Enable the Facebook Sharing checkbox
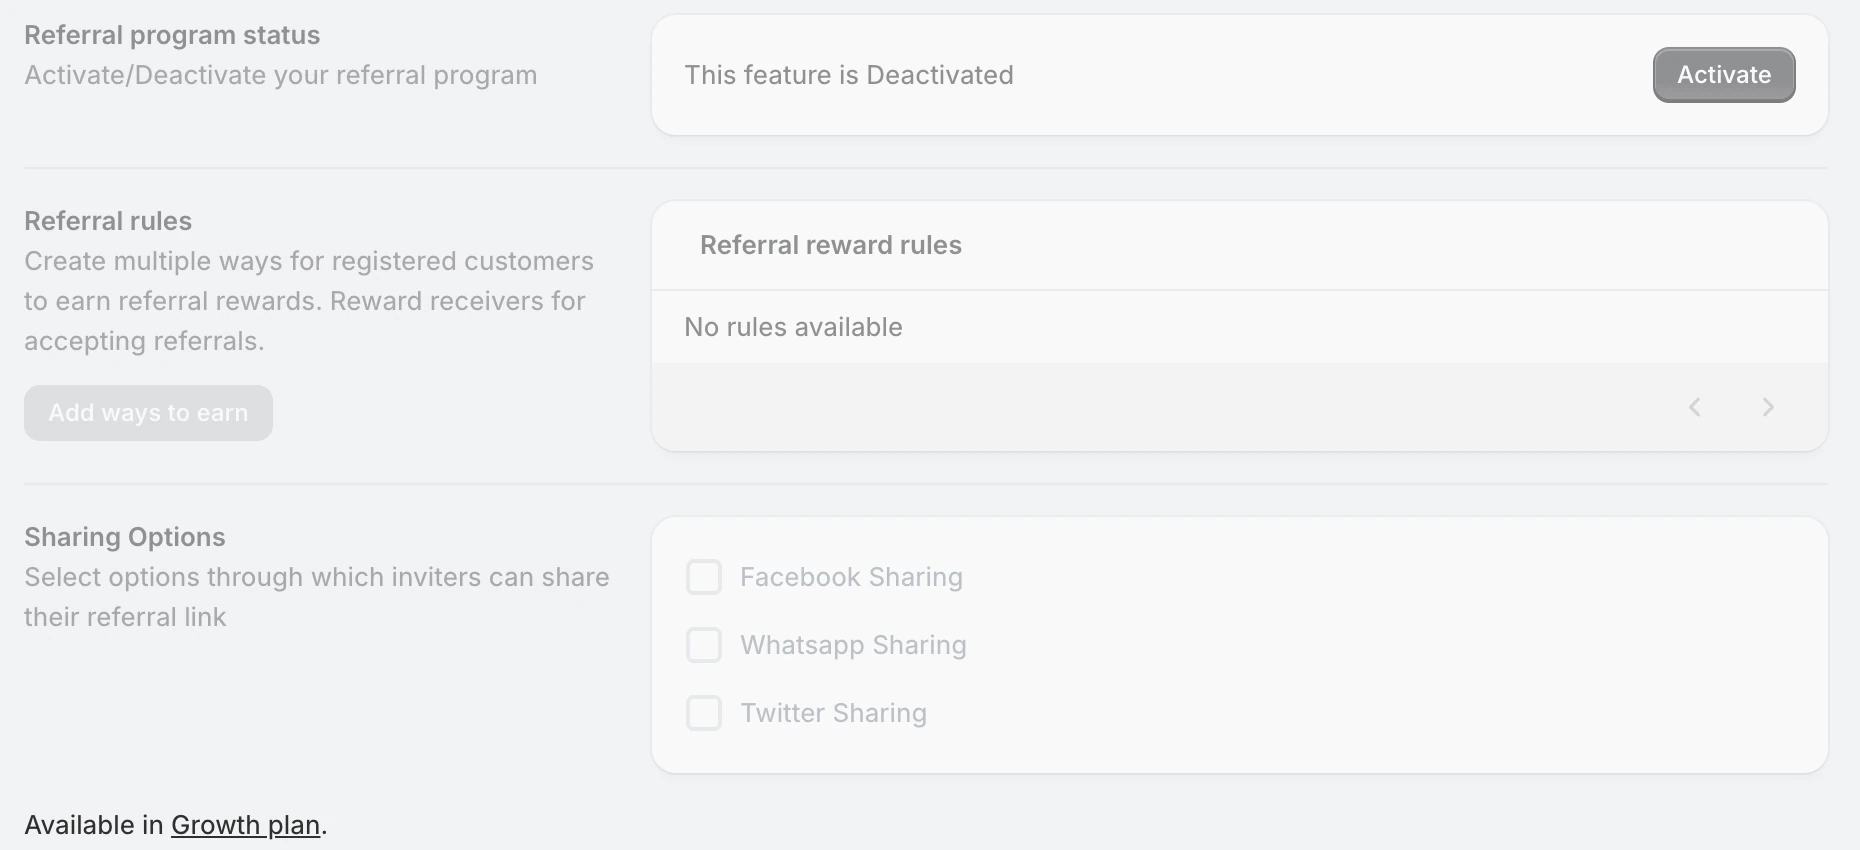The width and height of the screenshot is (1860, 850). tap(704, 577)
